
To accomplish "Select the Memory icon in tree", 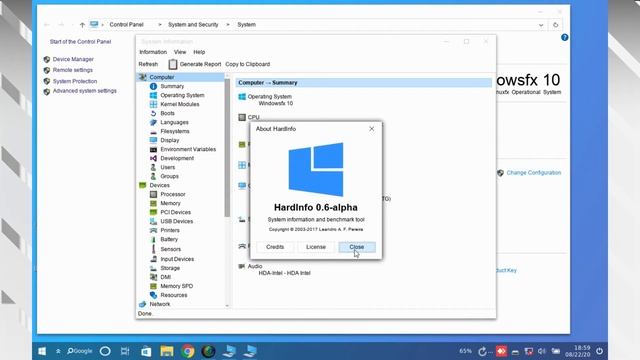I will [x=153, y=203].
